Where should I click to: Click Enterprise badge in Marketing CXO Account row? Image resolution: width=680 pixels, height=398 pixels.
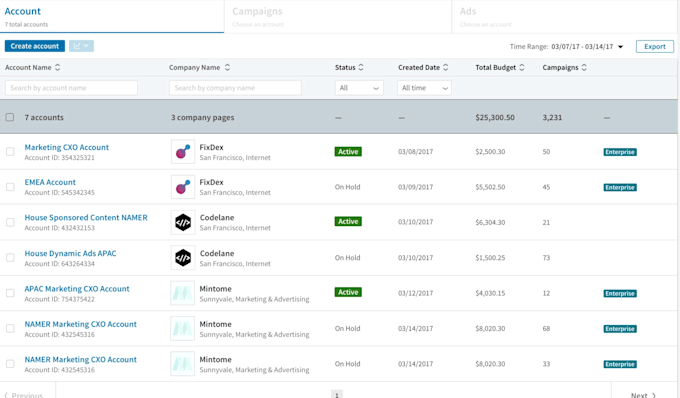pyautogui.click(x=620, y=152)
